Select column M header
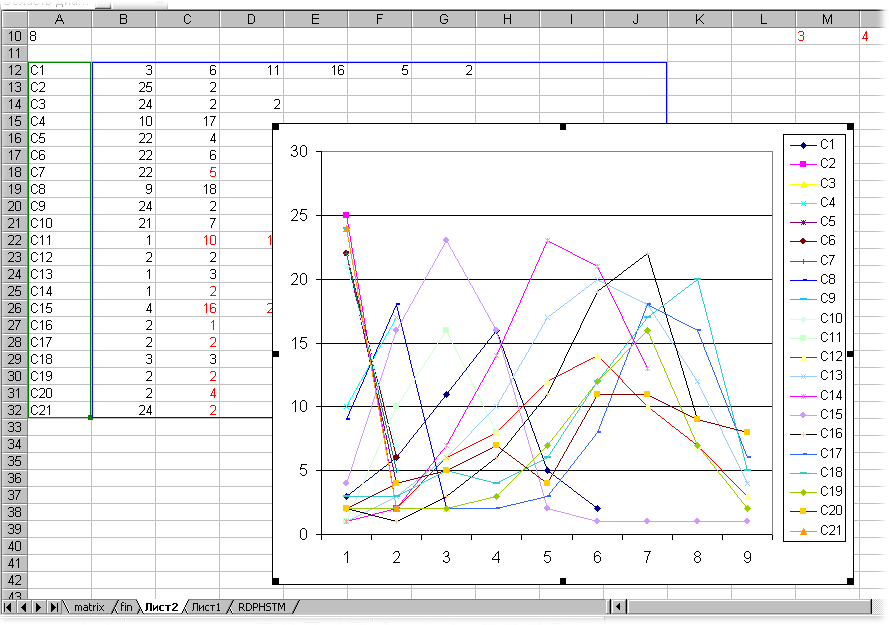Image resolution: width=889 pixels, height=625 pixels. (827, 19)
